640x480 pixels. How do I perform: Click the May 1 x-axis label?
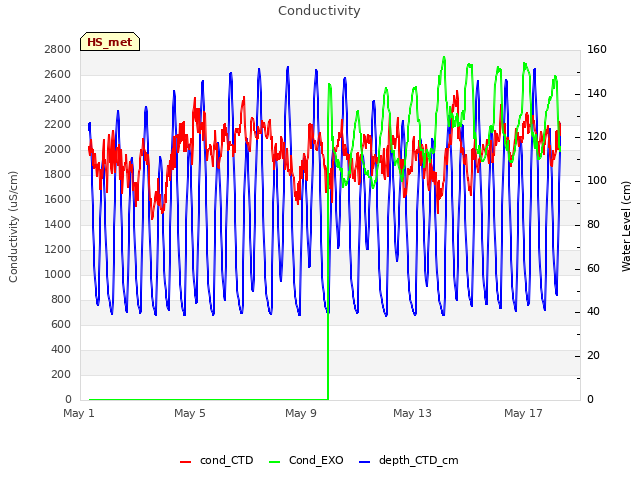(x=79, y=413)
